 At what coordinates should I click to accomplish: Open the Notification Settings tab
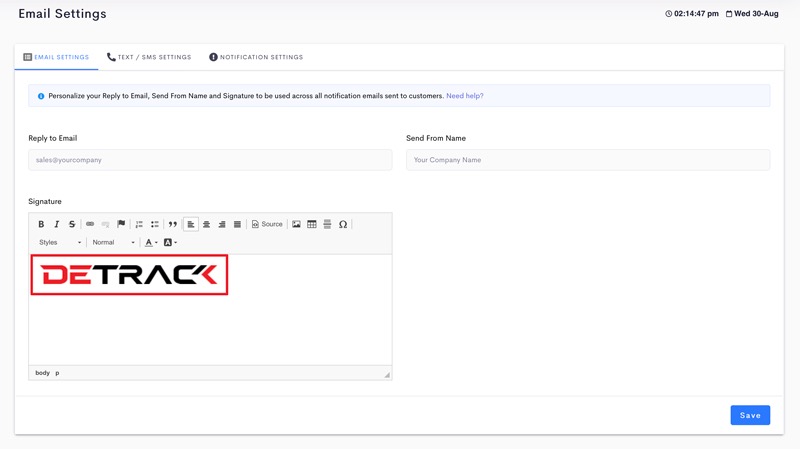(x=256, y=57)
